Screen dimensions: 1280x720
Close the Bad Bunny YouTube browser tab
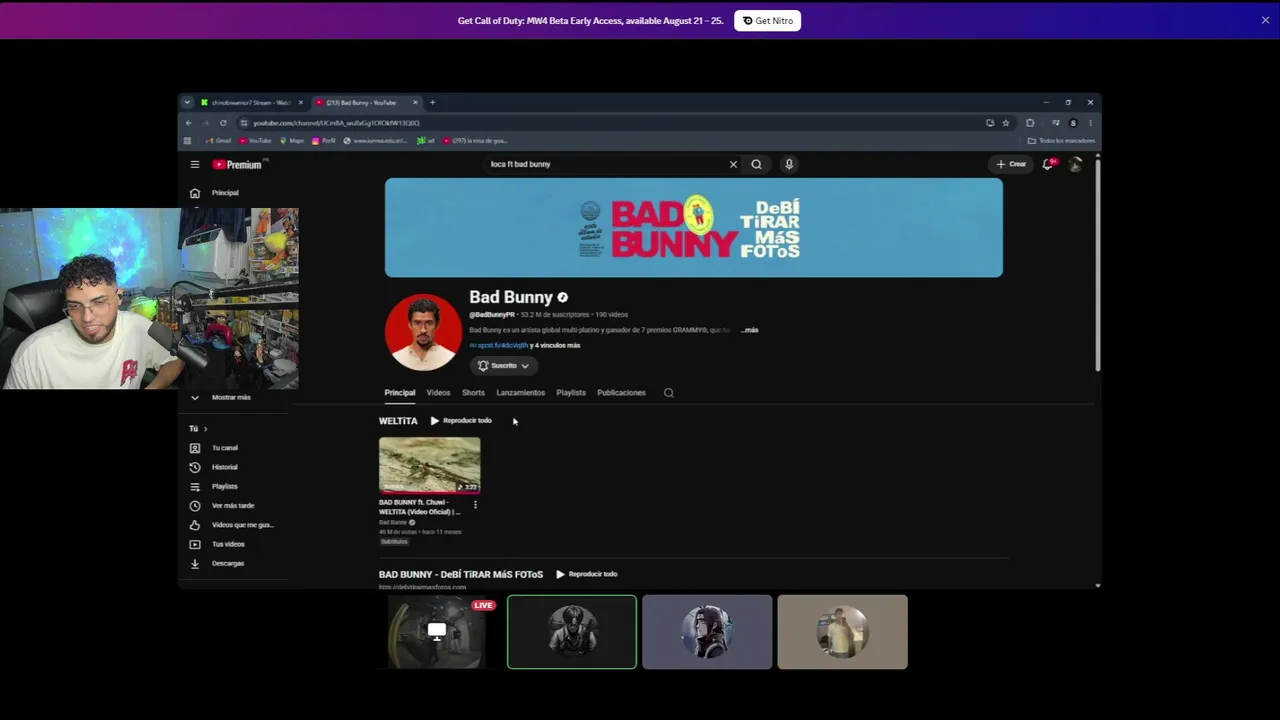coord(415,102)
